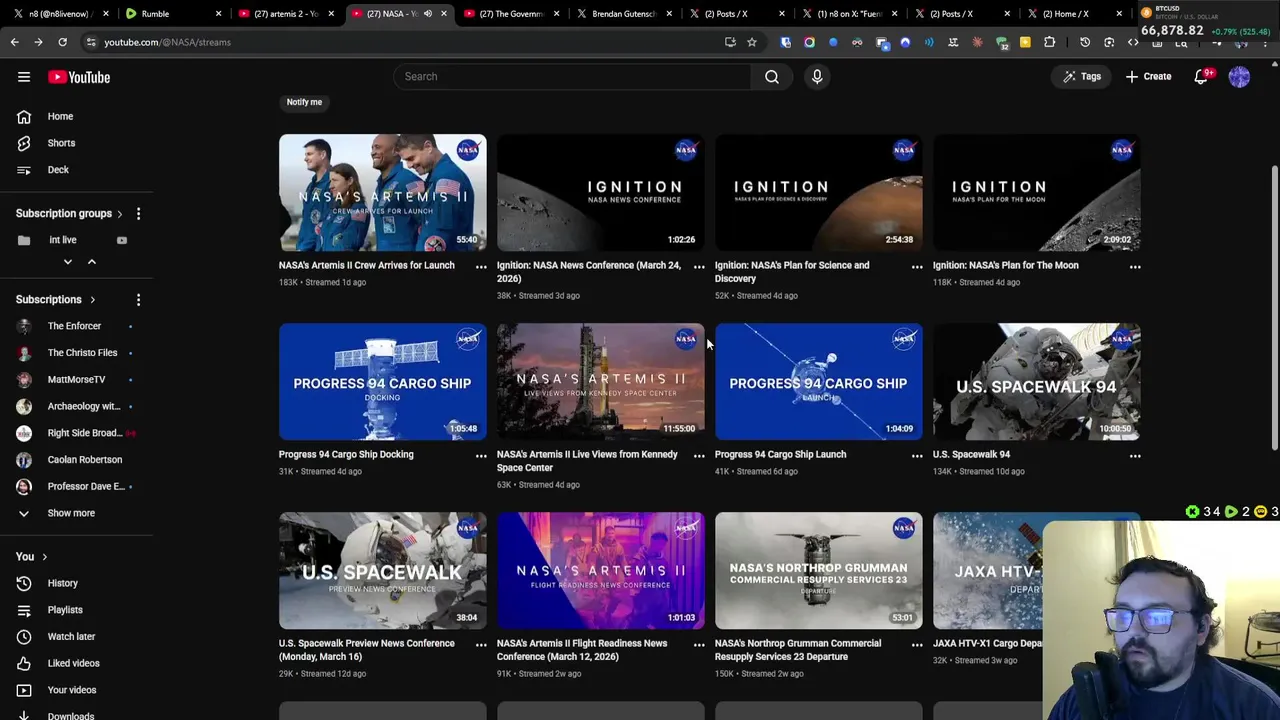Viewport: 1280px width, 720px height.
Task: Open options for Progress 94 Launch video
Action: pyautogui.click(x=917, y=456)
